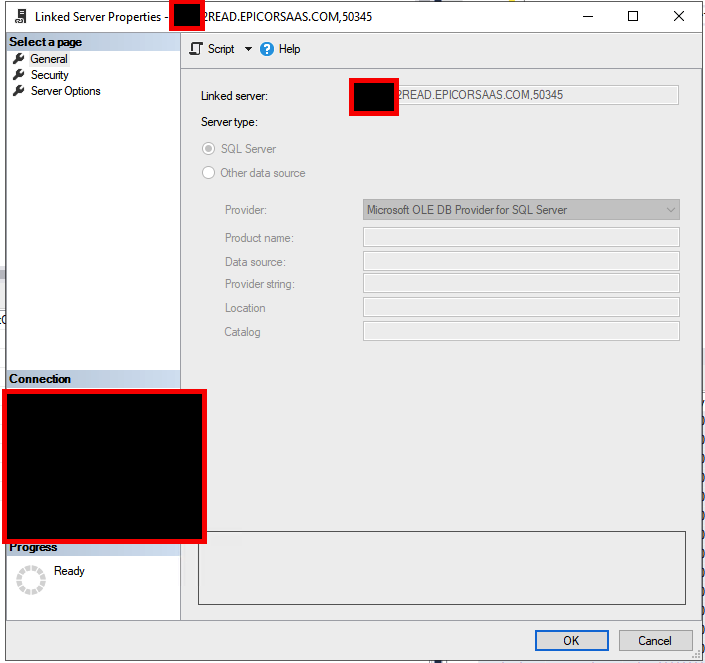
Task: Click the Server type label
Action: coord(229,122)
